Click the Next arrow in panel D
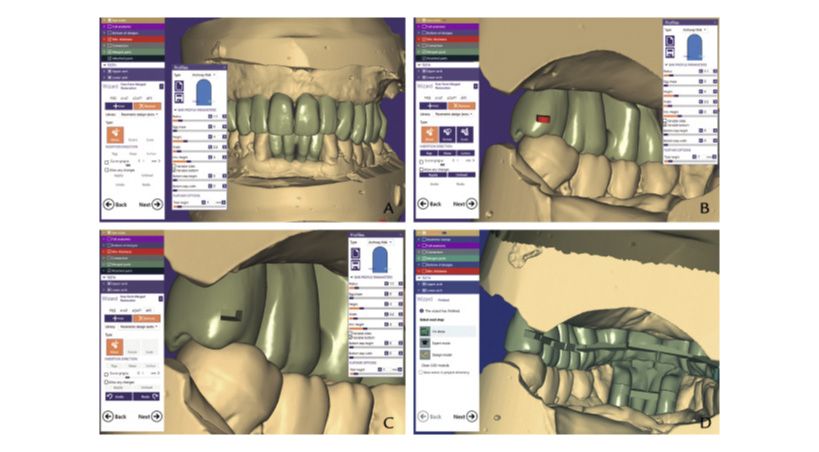 [x=471, y=415]
